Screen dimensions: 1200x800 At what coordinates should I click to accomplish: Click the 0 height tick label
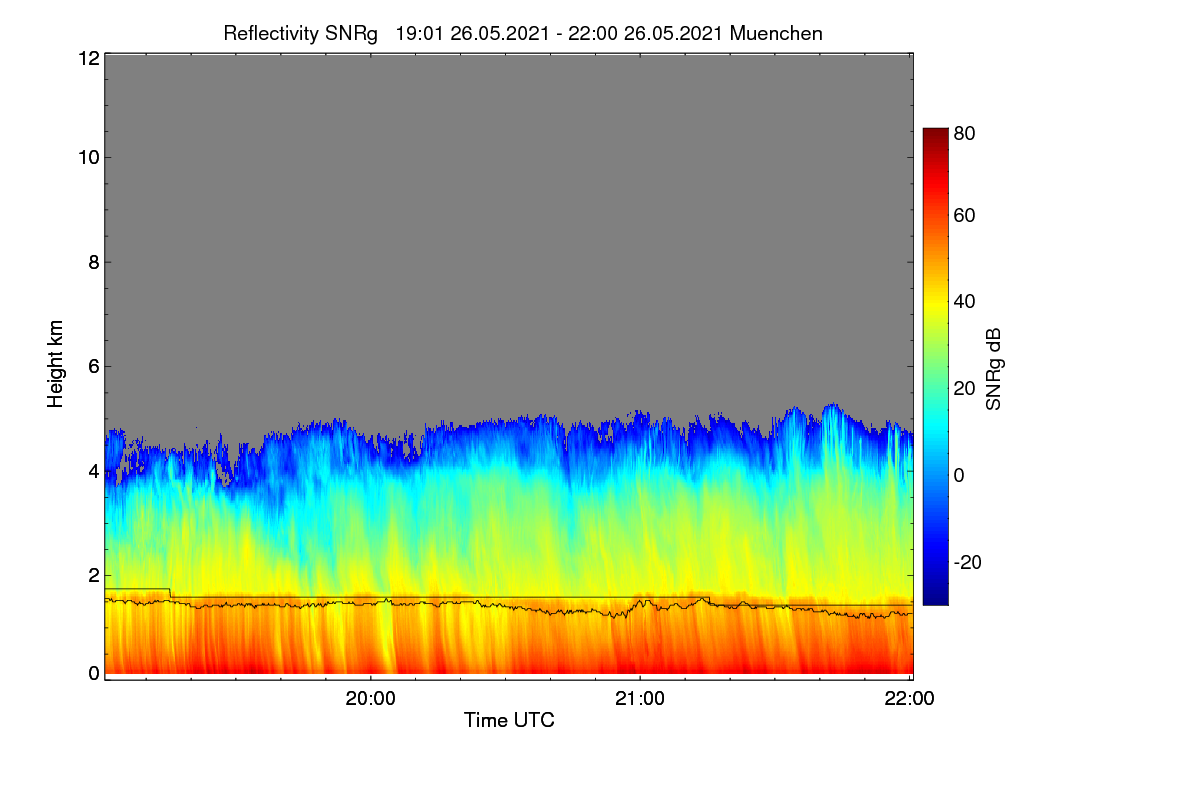[92, 673]
